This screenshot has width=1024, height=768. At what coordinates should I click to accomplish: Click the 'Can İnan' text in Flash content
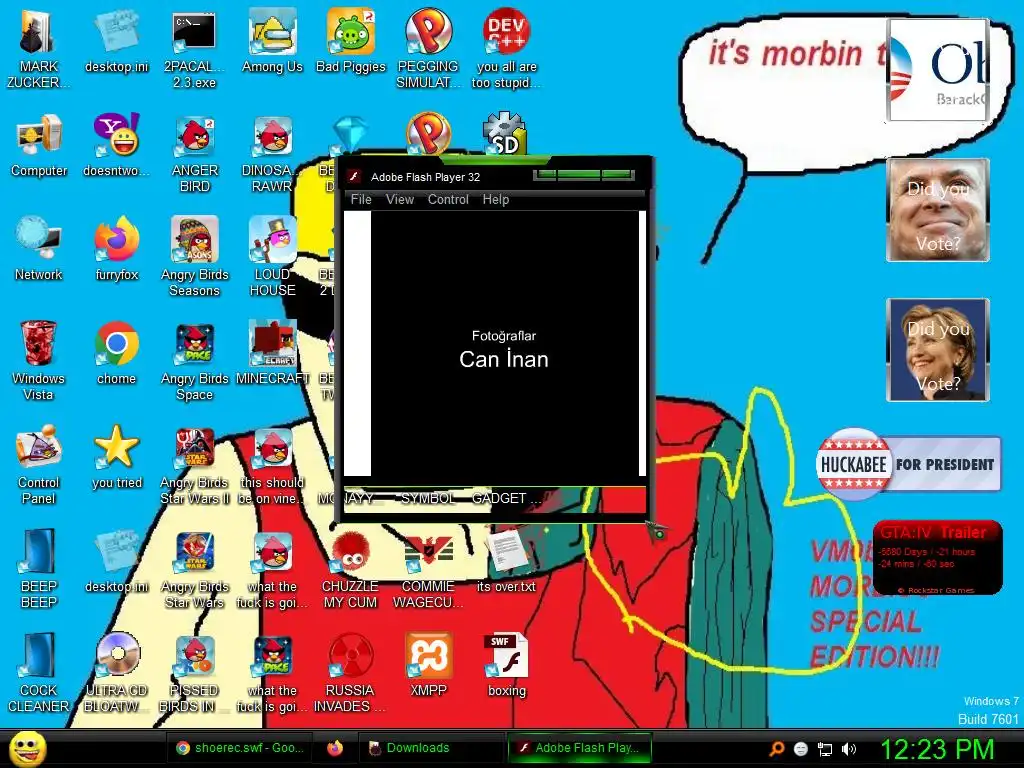504,359
